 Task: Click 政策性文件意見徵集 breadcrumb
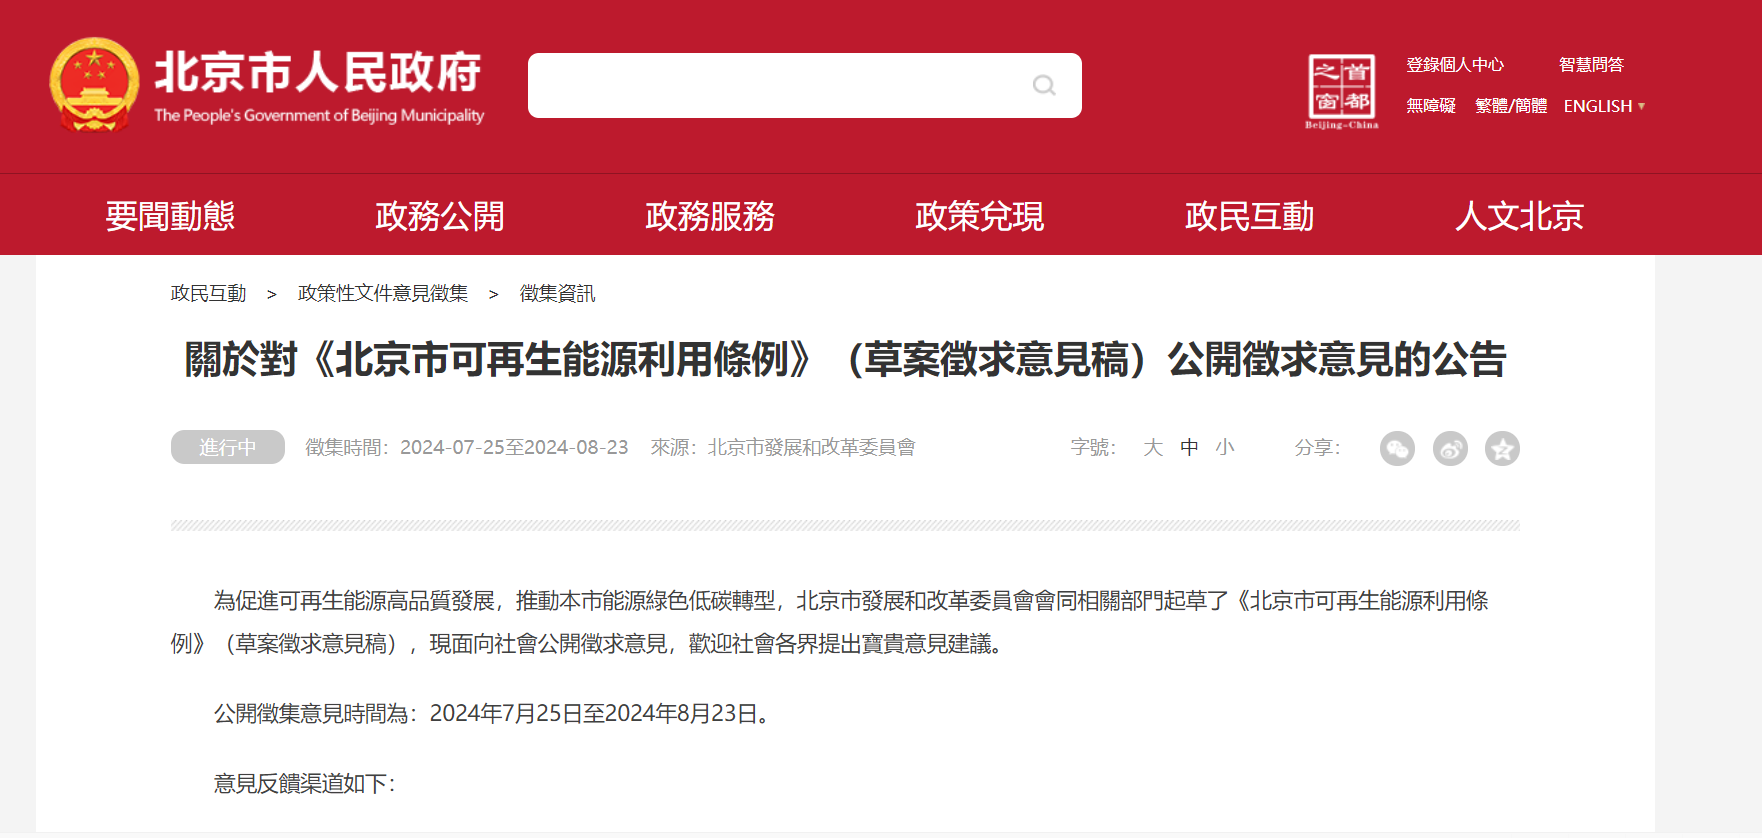click(383, 293)
